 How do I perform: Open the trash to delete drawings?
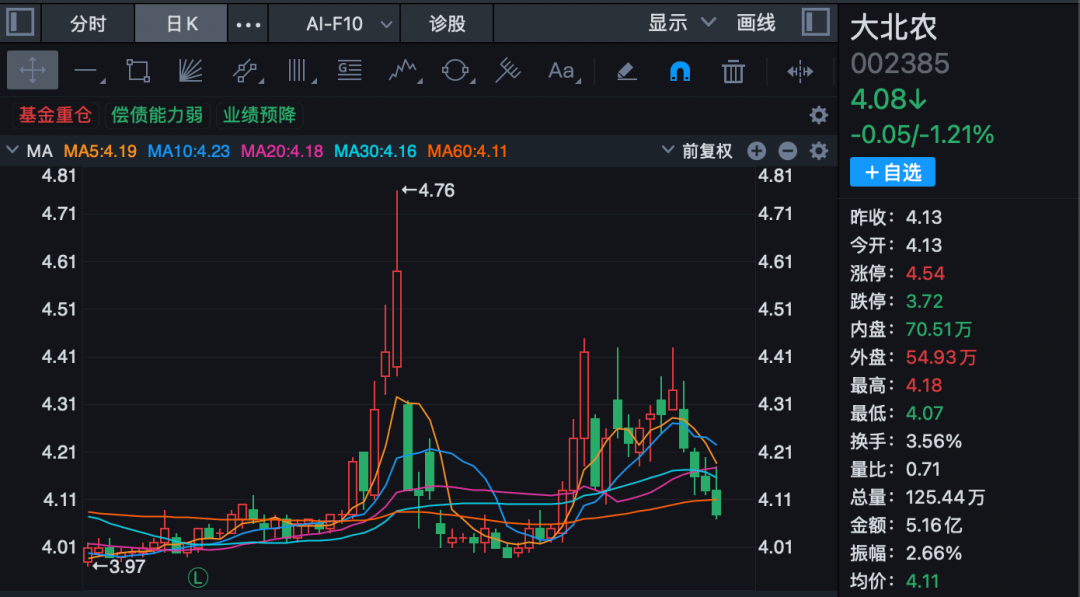click(x=733, y=71)
